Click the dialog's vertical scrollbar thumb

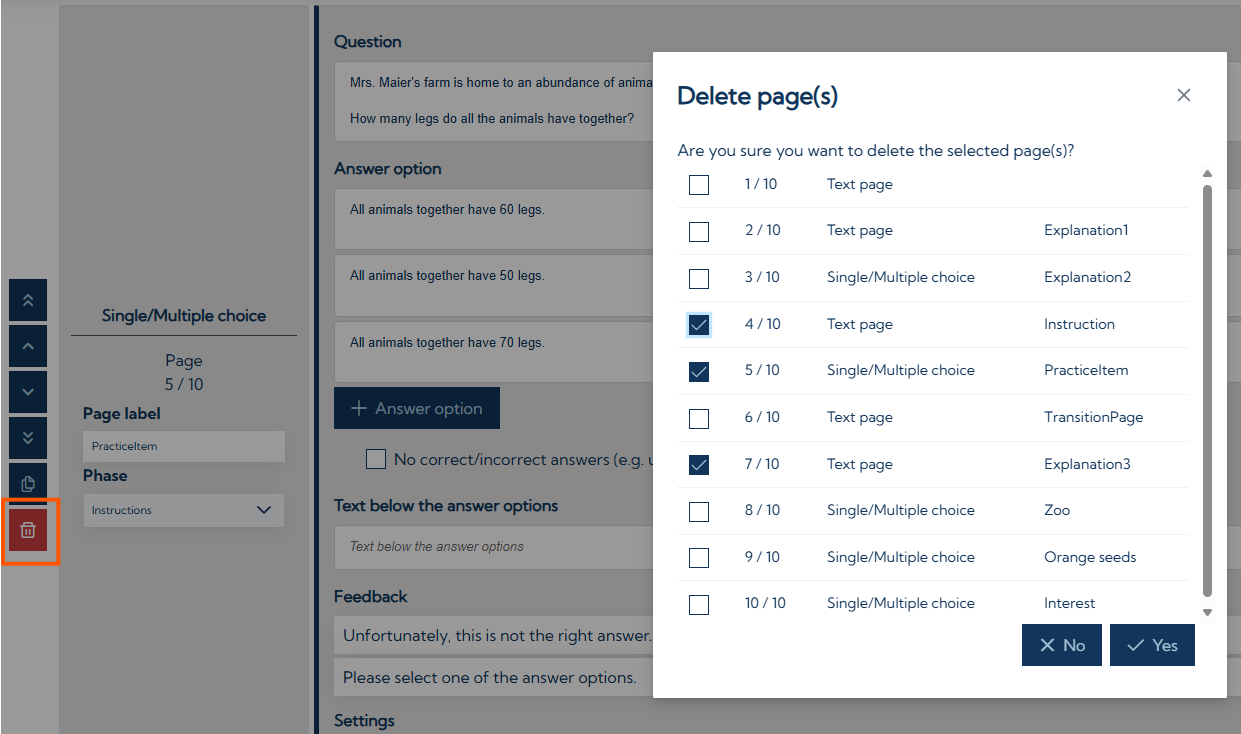tap(1207, 390)
